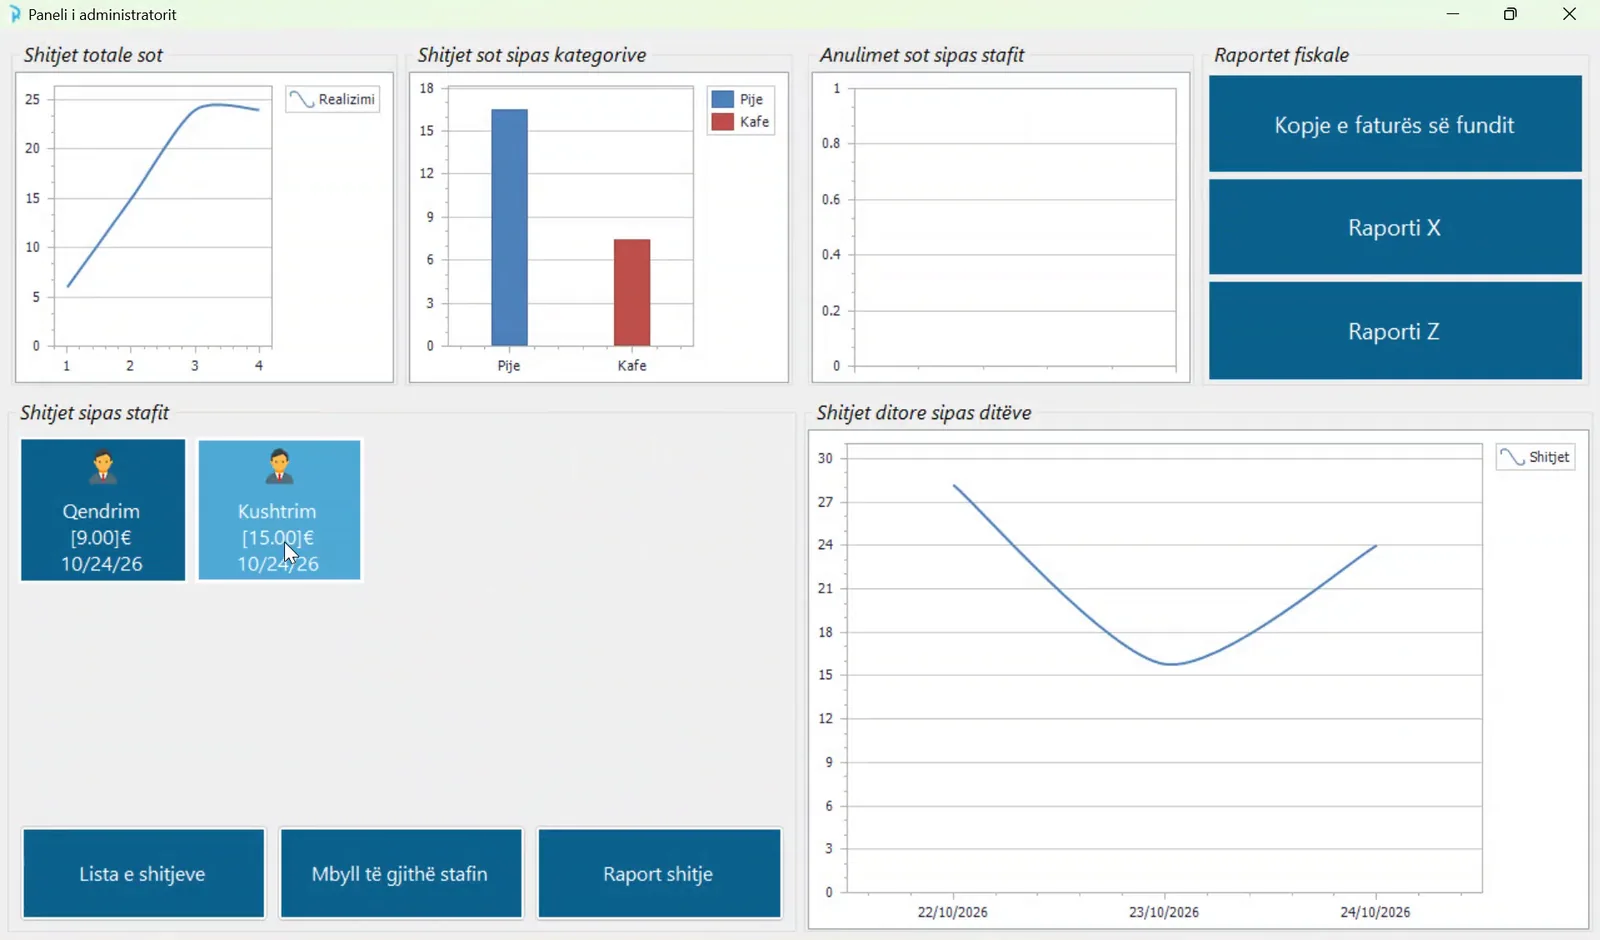Click the app logo in title bar
This screenshot has width=1600, height=940.
[14, 14]
